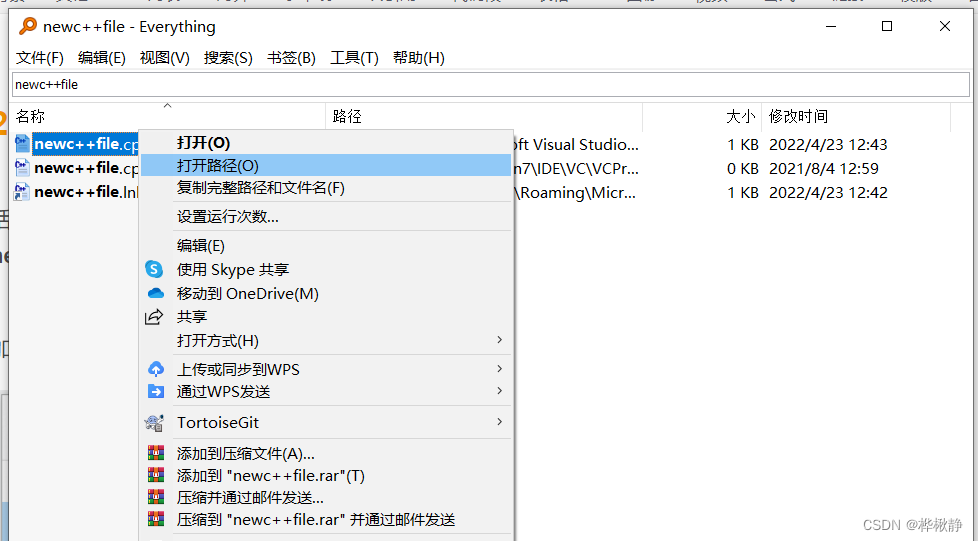Click the share arrow icon beside 共享

tap(154, 317)
